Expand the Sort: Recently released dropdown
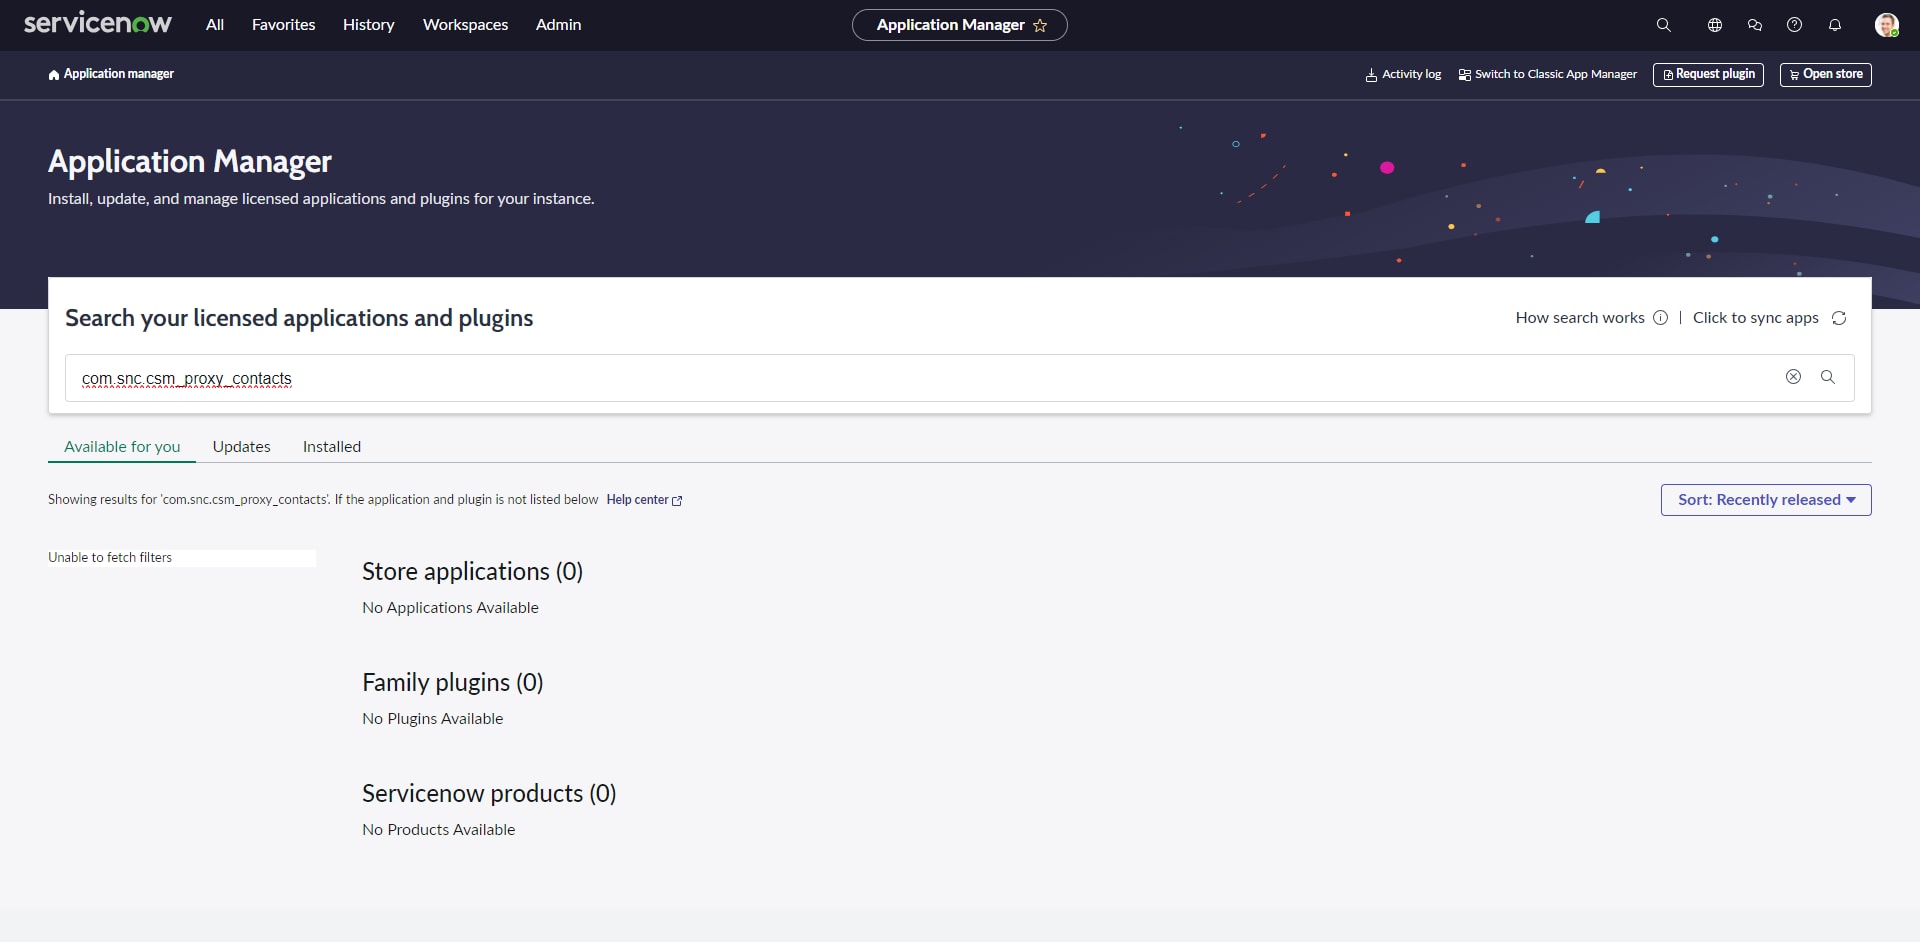 (x=1766, y=500)
